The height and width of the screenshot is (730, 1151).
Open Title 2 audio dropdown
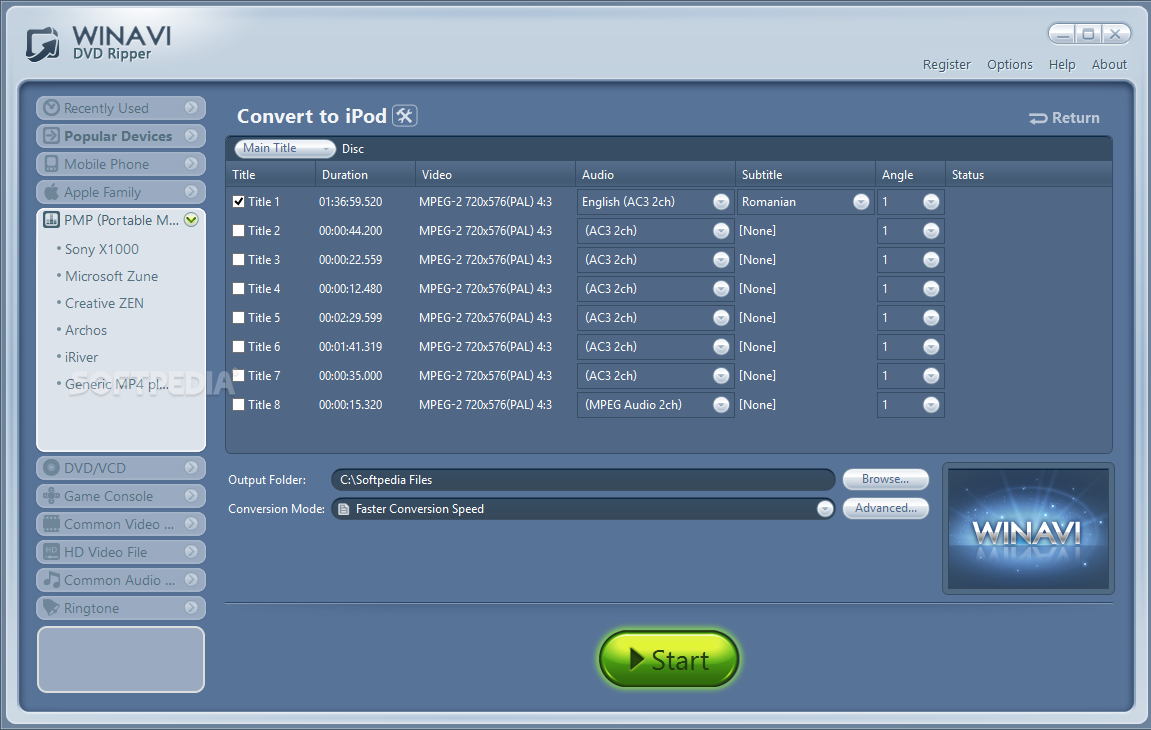(721, 231)
